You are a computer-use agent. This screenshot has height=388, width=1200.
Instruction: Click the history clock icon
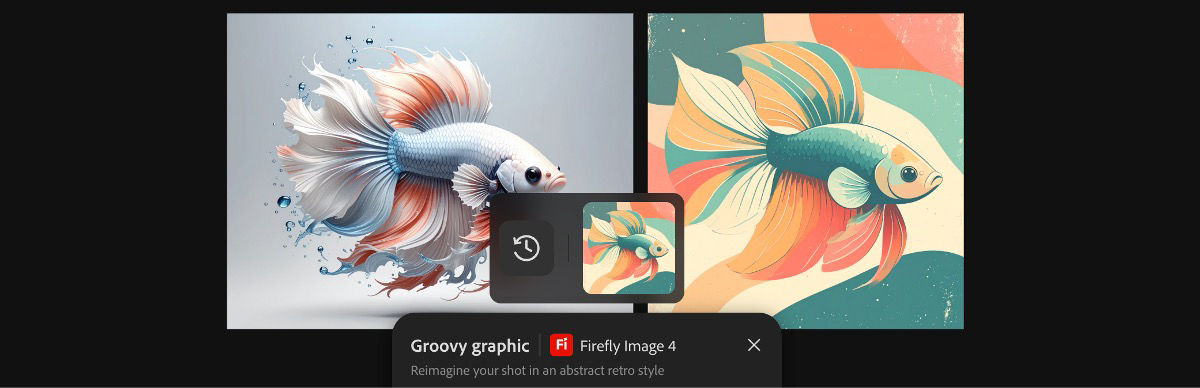pos(526,248)
